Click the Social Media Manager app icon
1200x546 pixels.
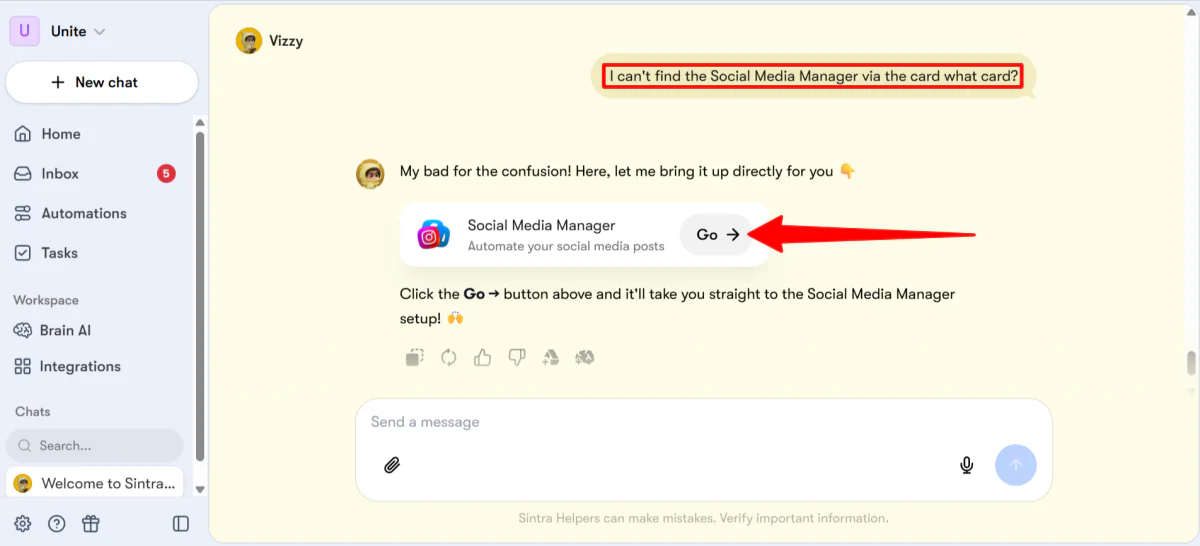pos(433,235)
